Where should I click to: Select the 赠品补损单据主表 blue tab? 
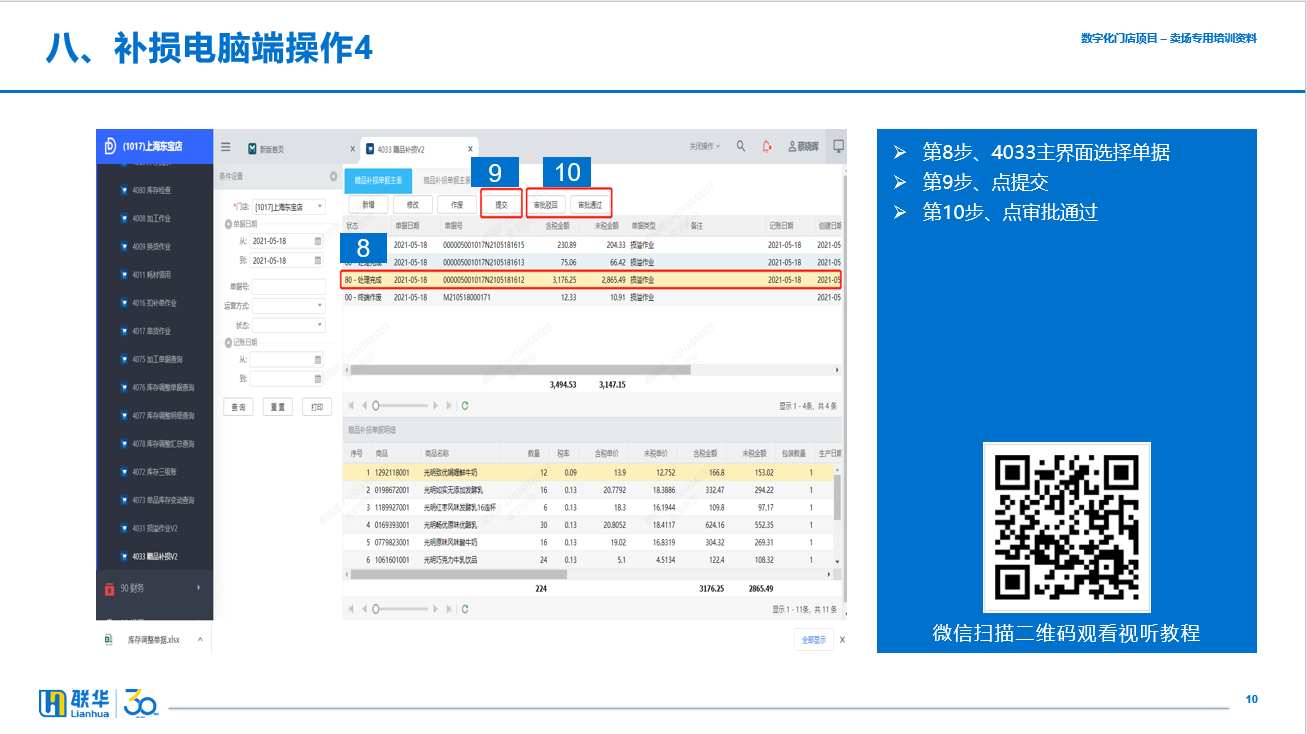378,180
